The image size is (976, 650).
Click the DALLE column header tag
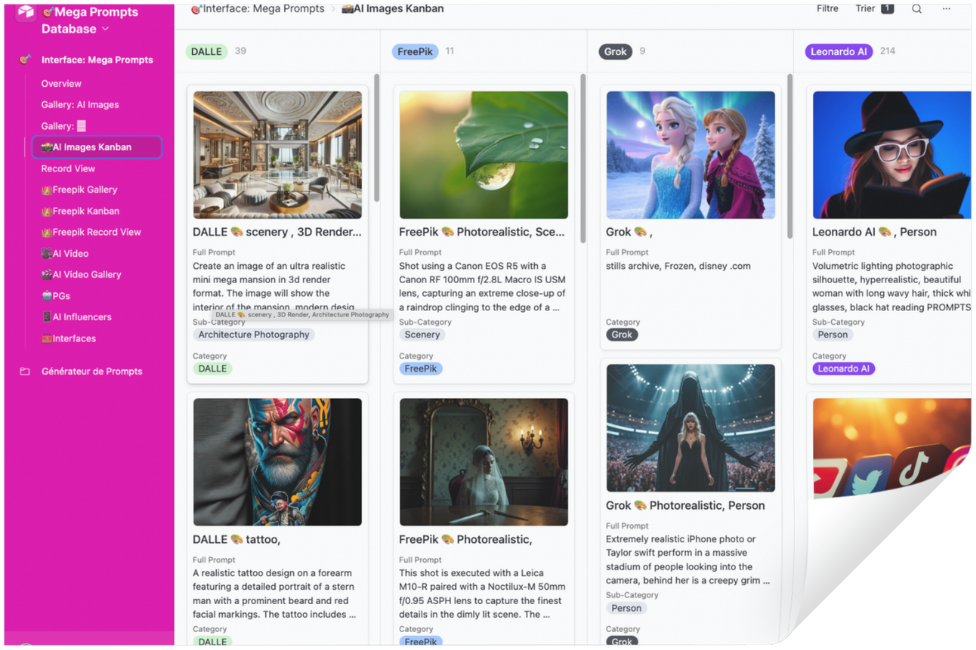coord(206,51)
